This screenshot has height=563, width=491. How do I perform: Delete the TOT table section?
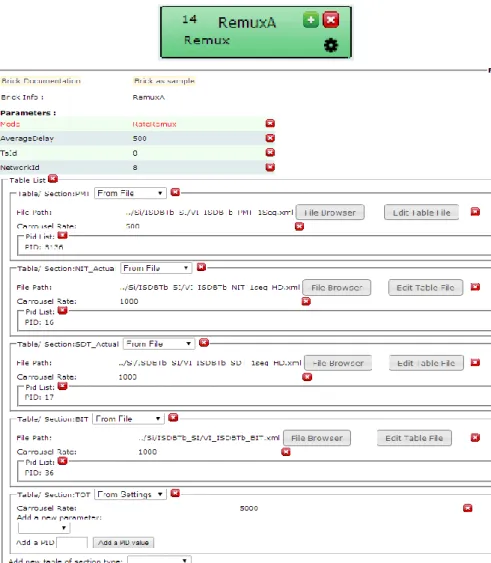point(175,493)
